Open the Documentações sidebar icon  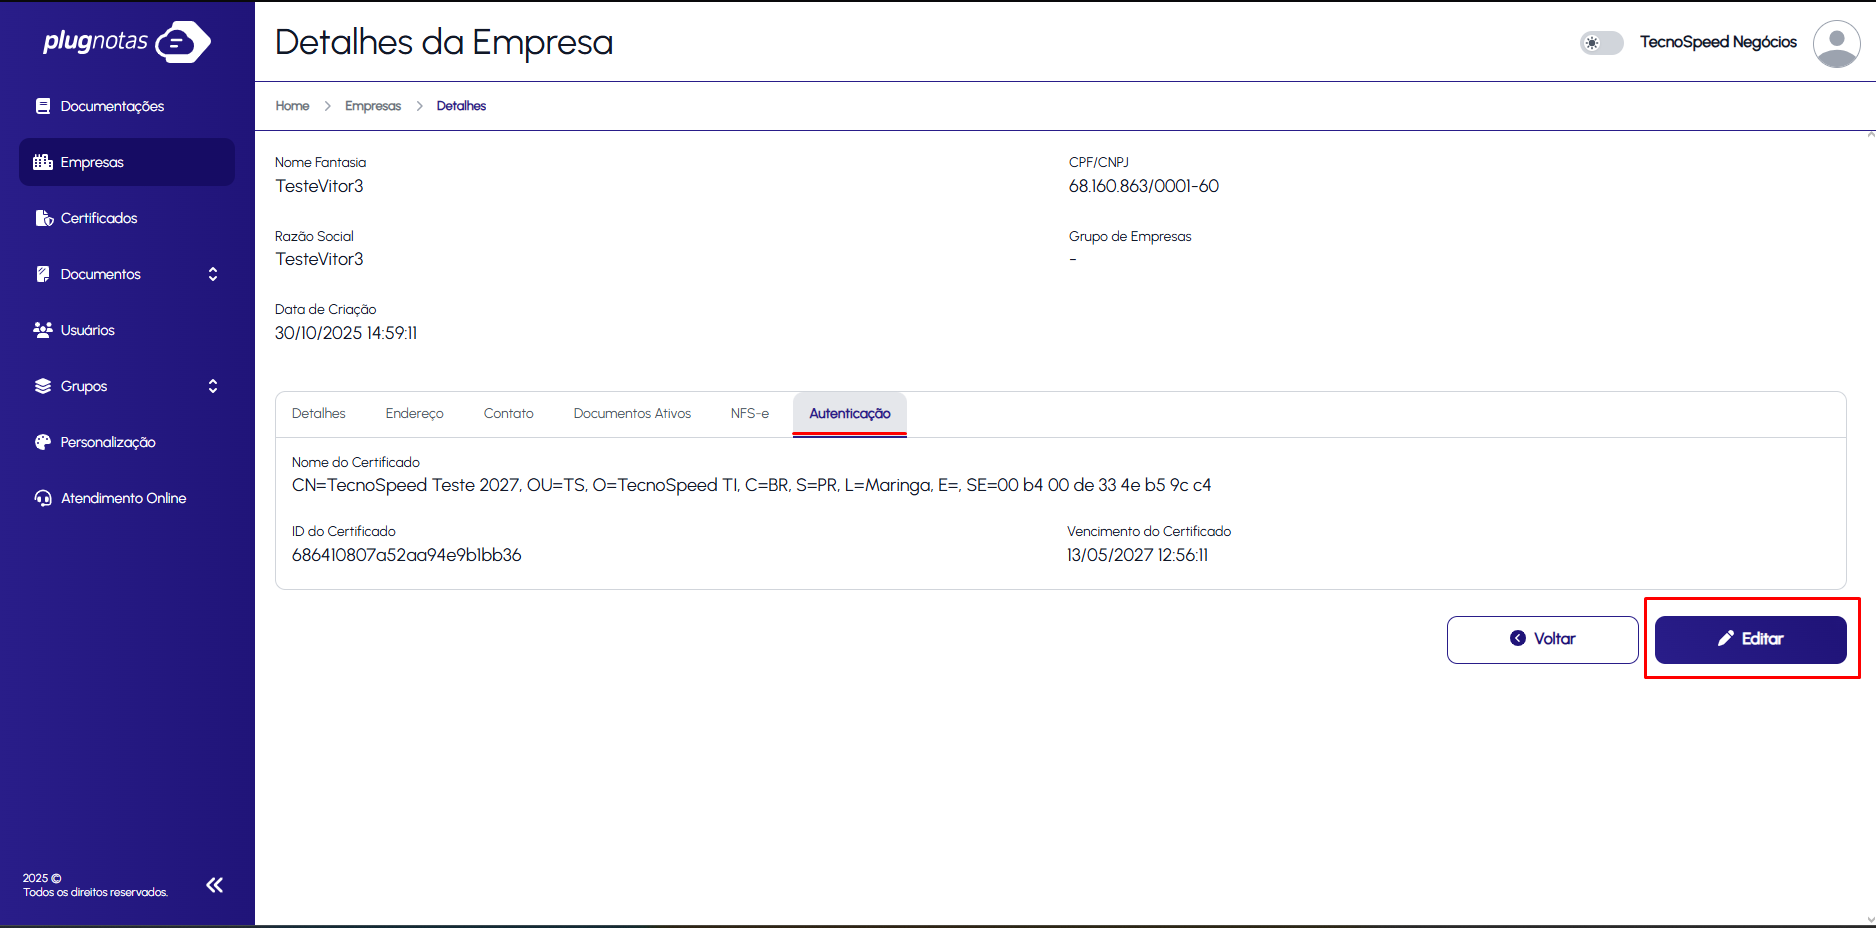43,106
